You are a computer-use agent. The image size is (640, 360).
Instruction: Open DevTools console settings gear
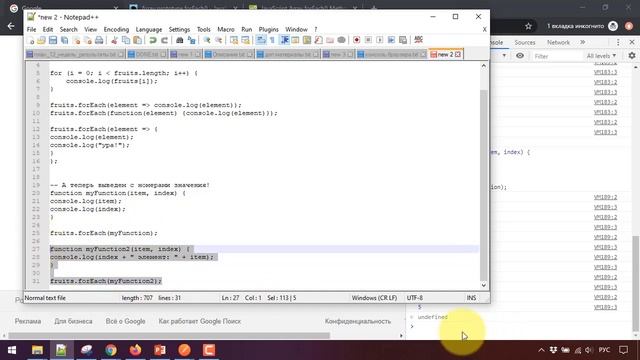click(632, 56)
